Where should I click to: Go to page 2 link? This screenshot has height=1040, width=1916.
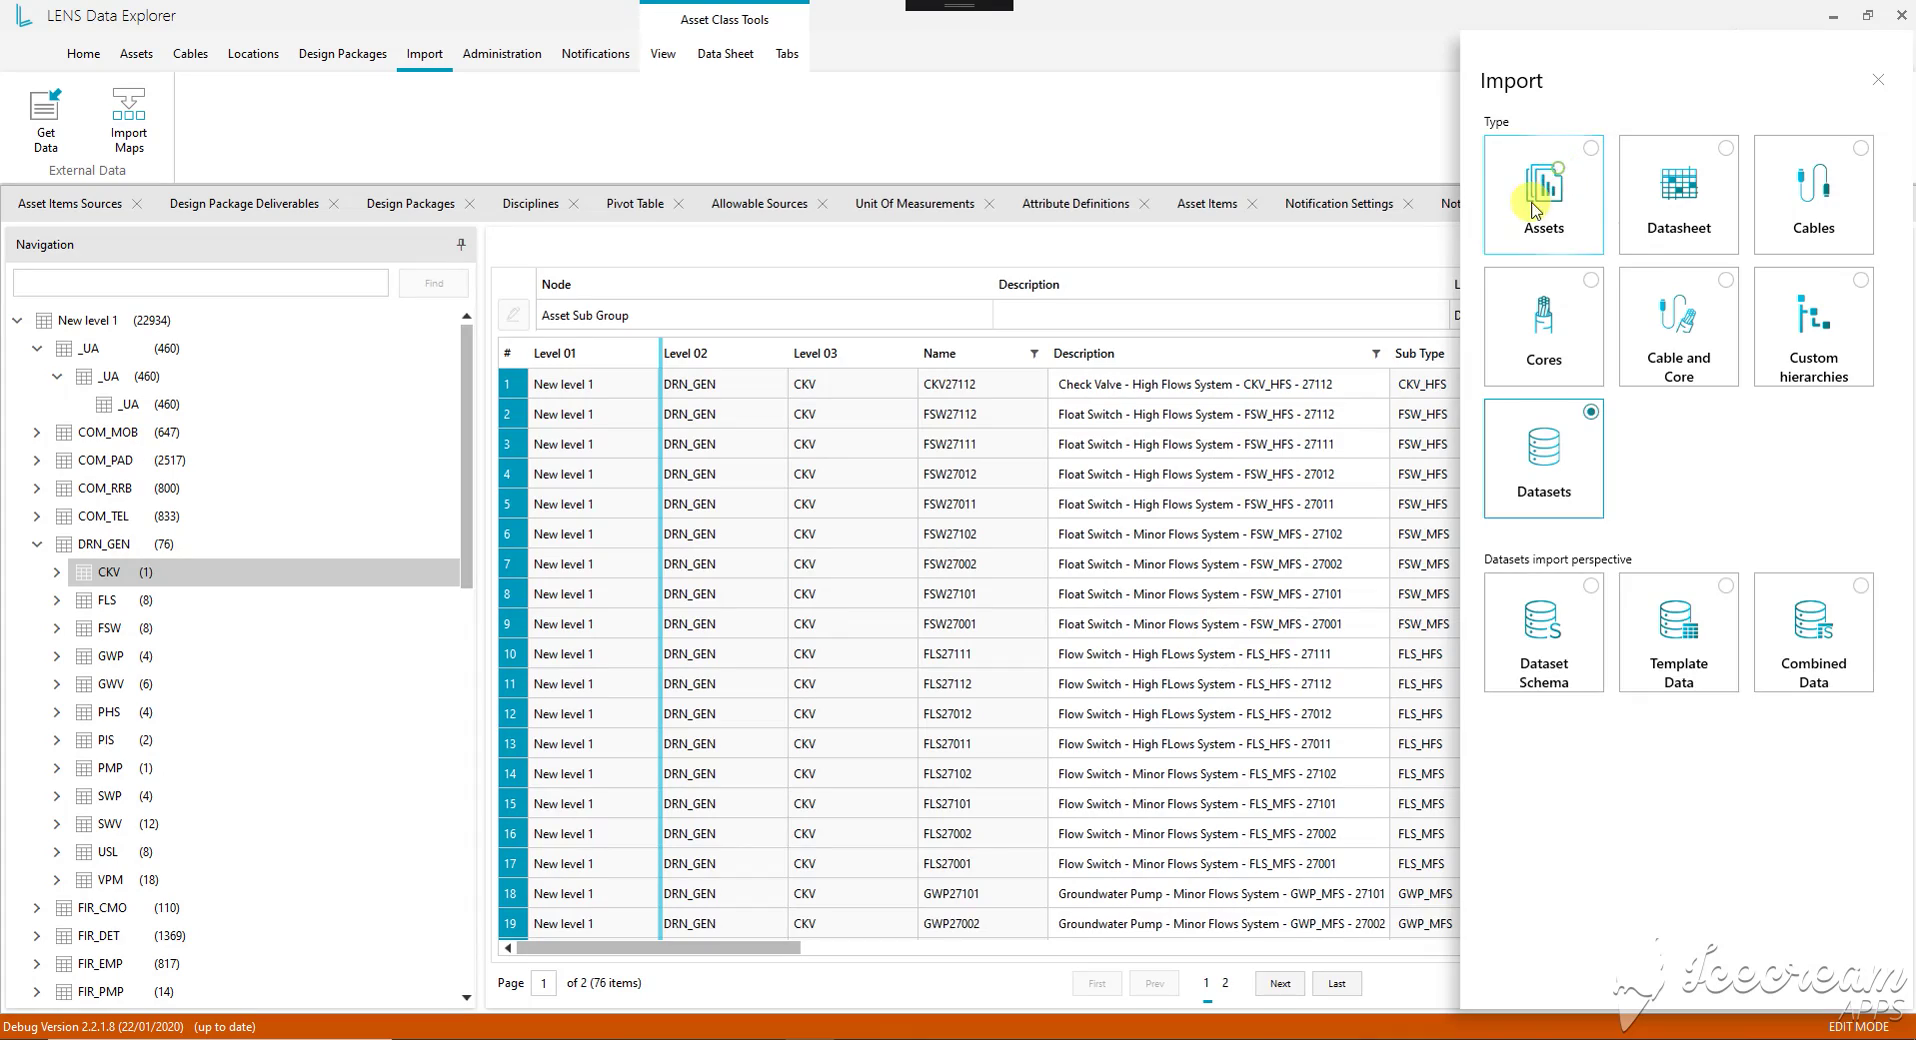point(1225,983)
